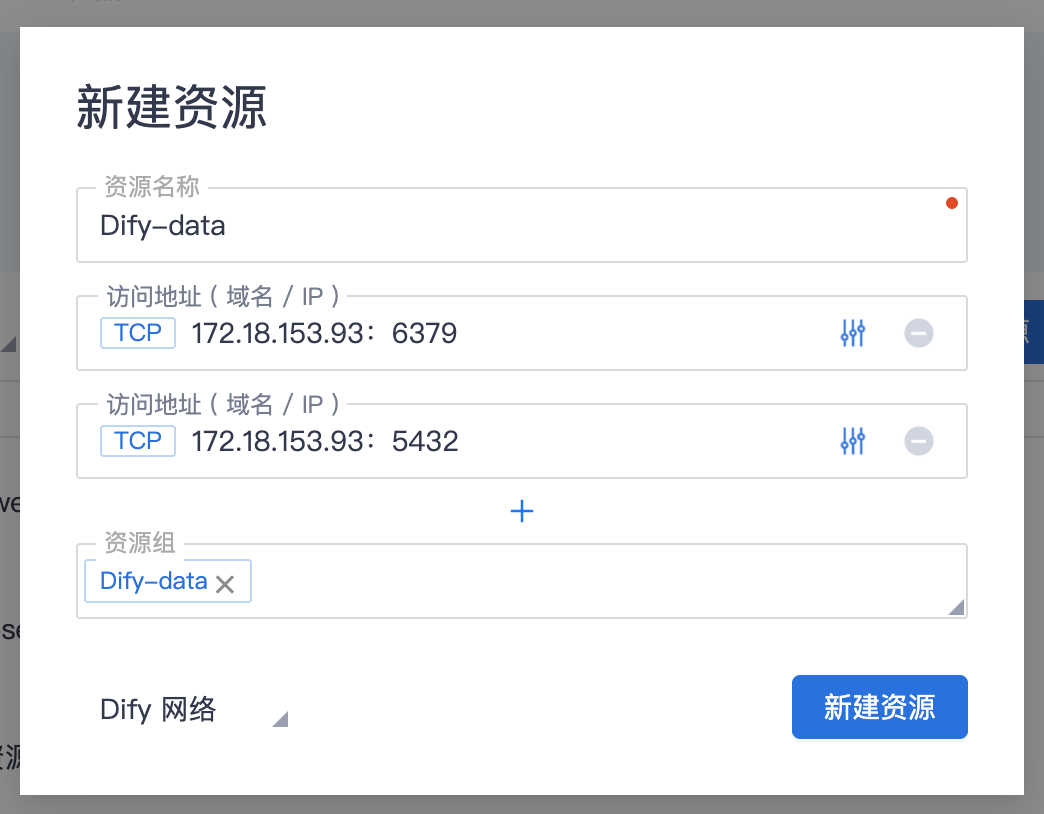The width and height of the screenshot is (1044, 814).
Task: Open advanced settings for the 6379 address
Action: (852, 333)
